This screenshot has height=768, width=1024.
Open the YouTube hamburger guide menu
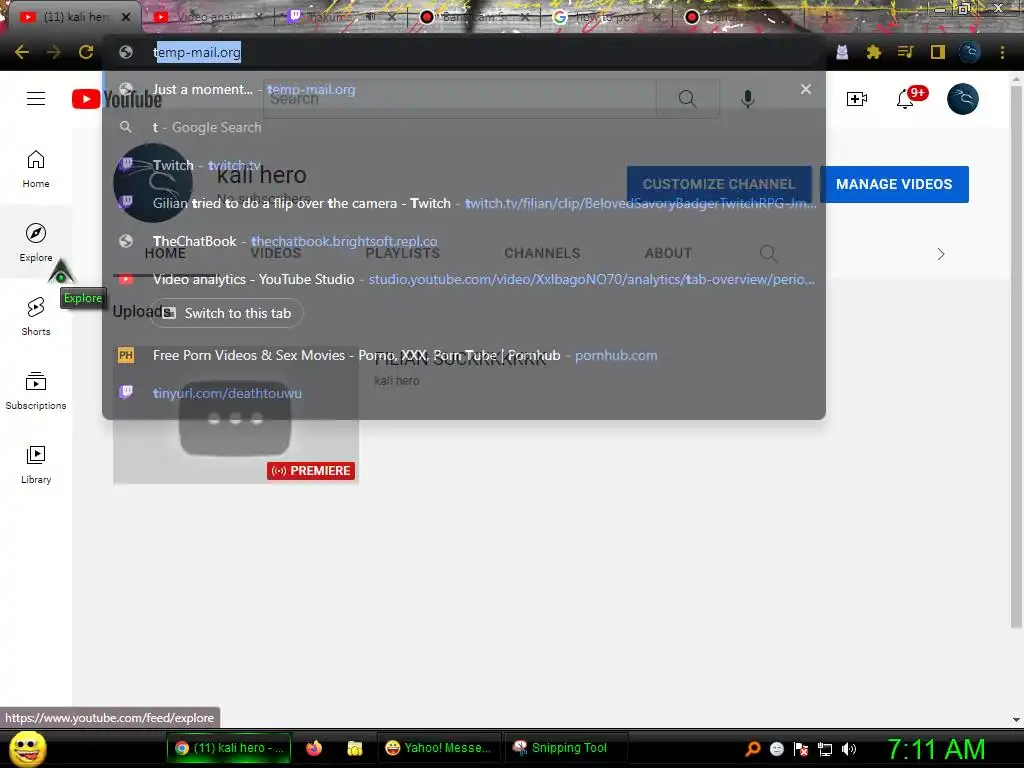click(x=36, y=99)
